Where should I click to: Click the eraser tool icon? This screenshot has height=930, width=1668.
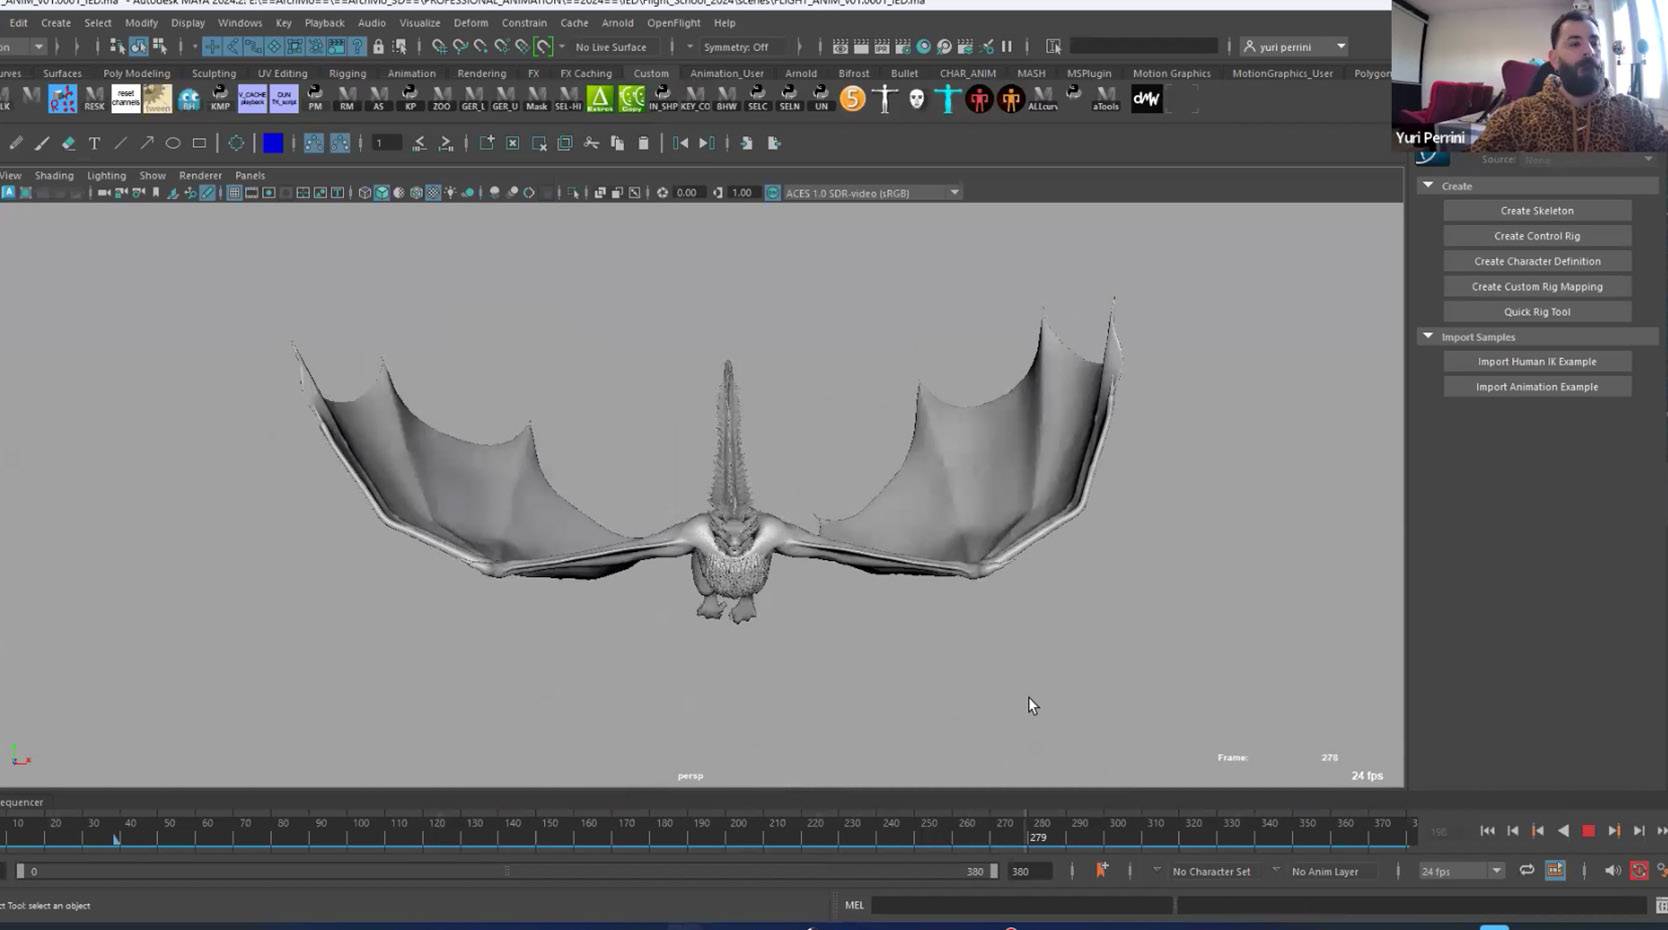68,143
